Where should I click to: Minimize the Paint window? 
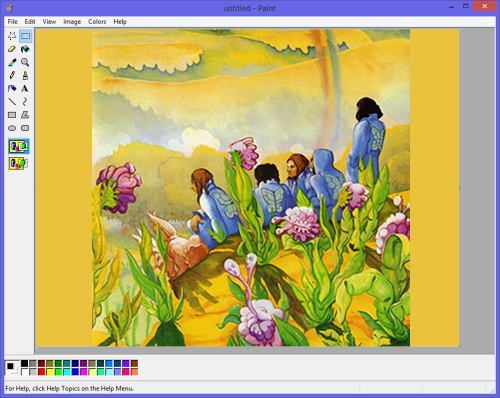pyautogui.click(x=452, y=7)
